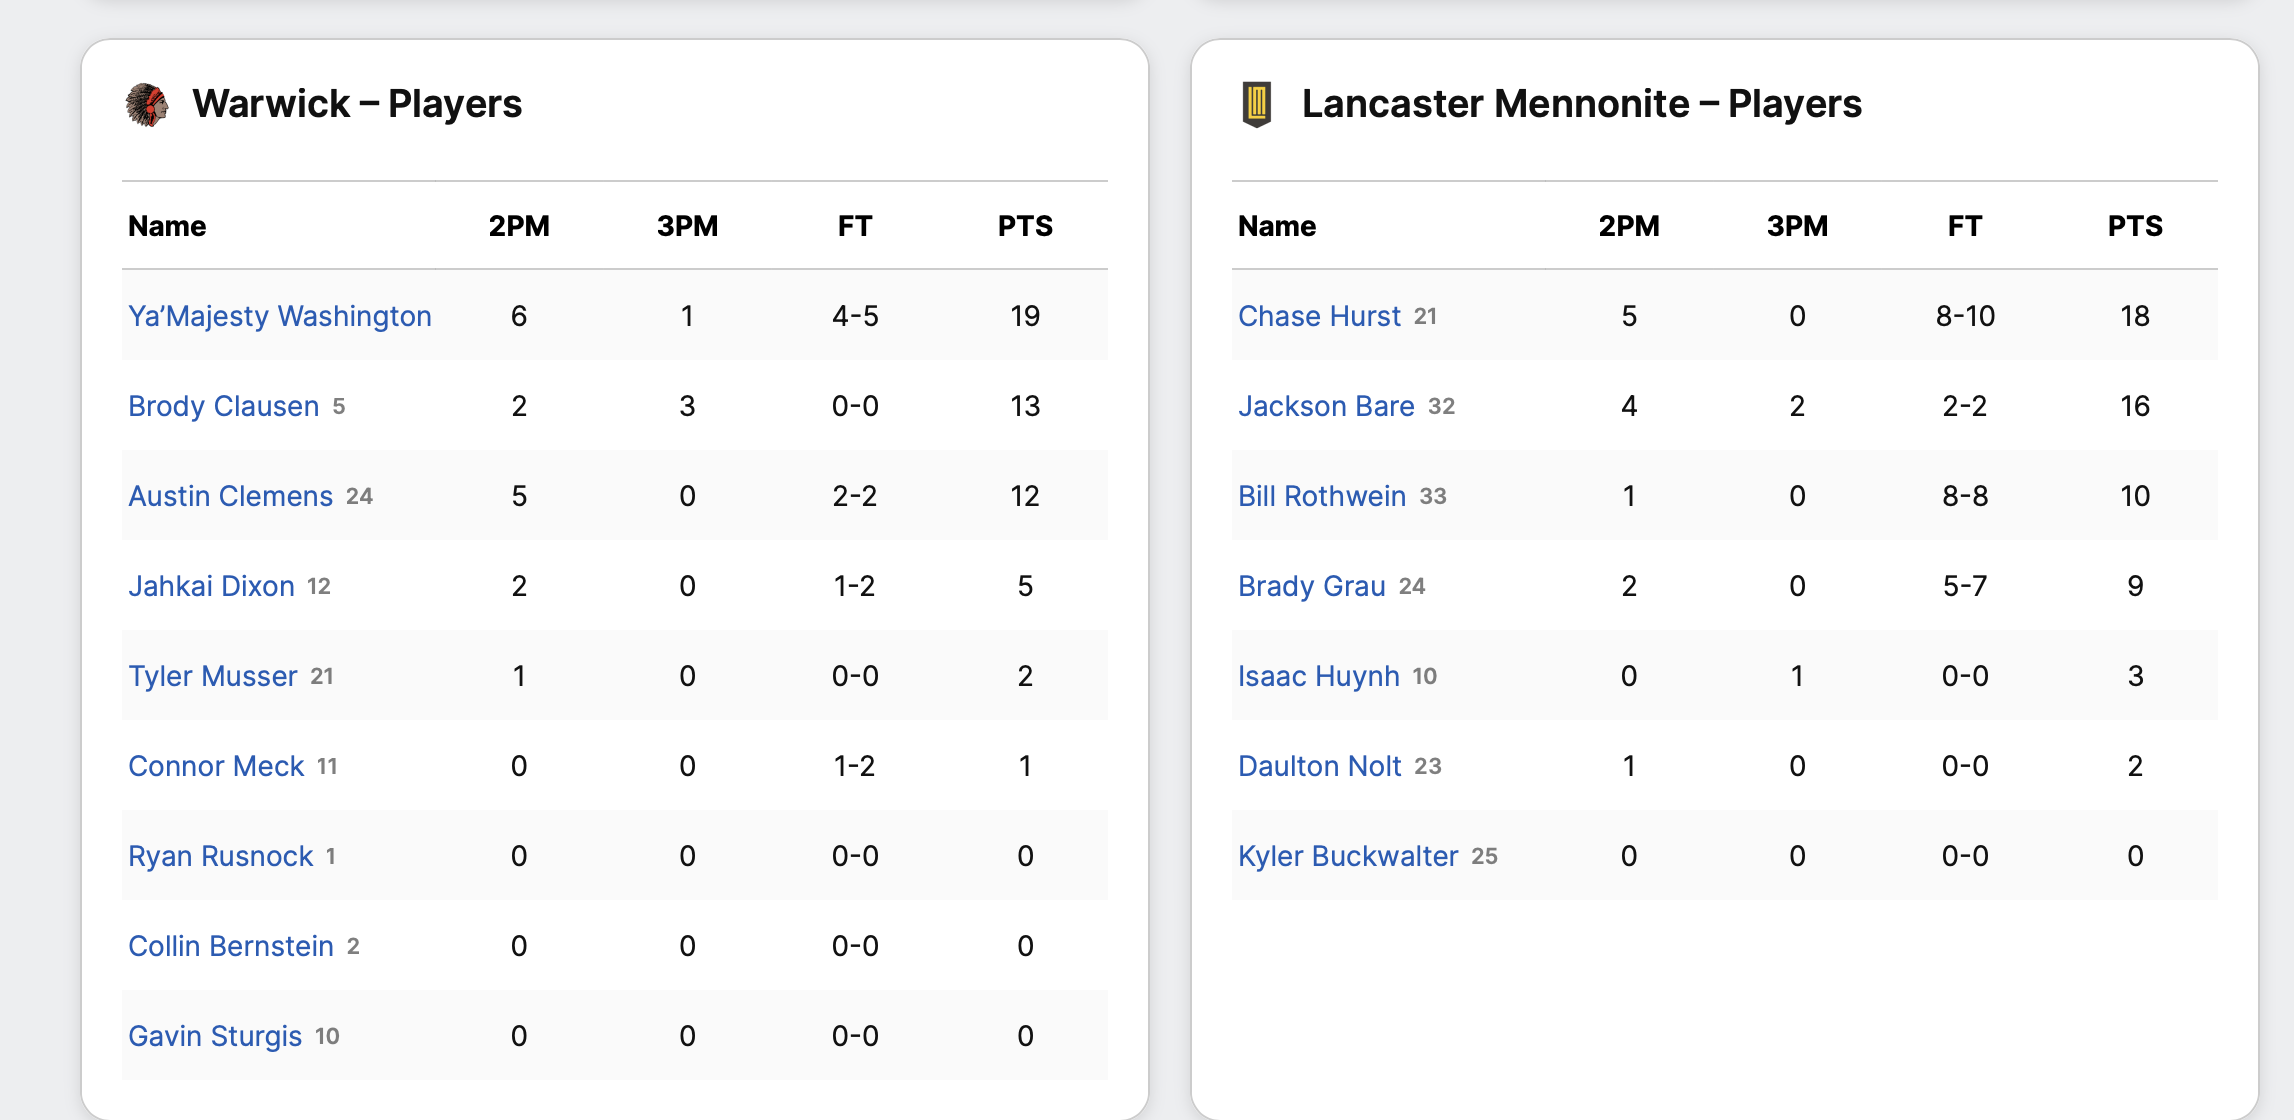Open Gavin Sturgis player profile
Image resolution: width=2294 pixels, height=1120 pixels.
click(215, 1036)
